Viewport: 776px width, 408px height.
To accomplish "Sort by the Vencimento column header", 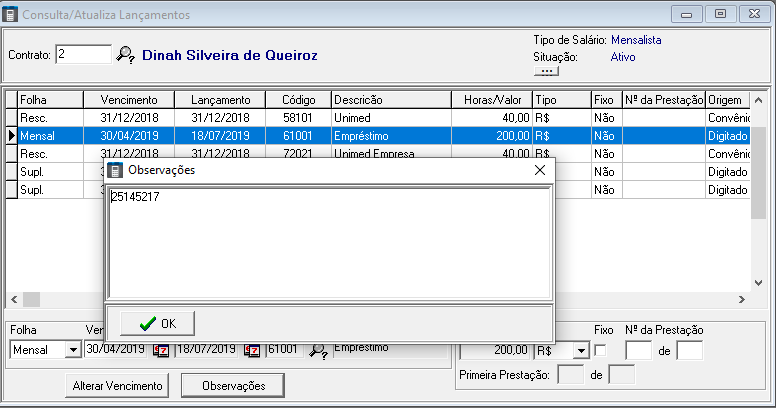I will pyautogui.click(x=130, y=100).
